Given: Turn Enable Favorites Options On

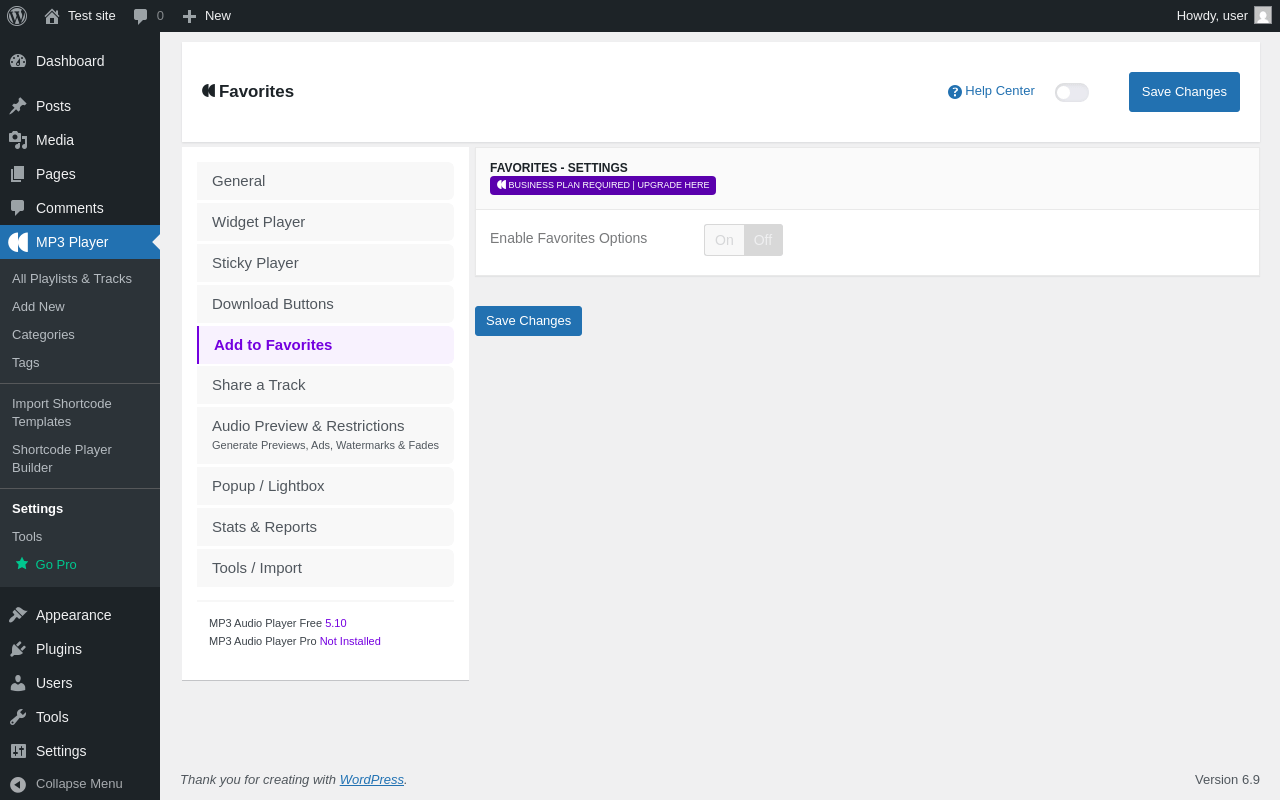Looking at the screenshot, I should coord(724,240).
